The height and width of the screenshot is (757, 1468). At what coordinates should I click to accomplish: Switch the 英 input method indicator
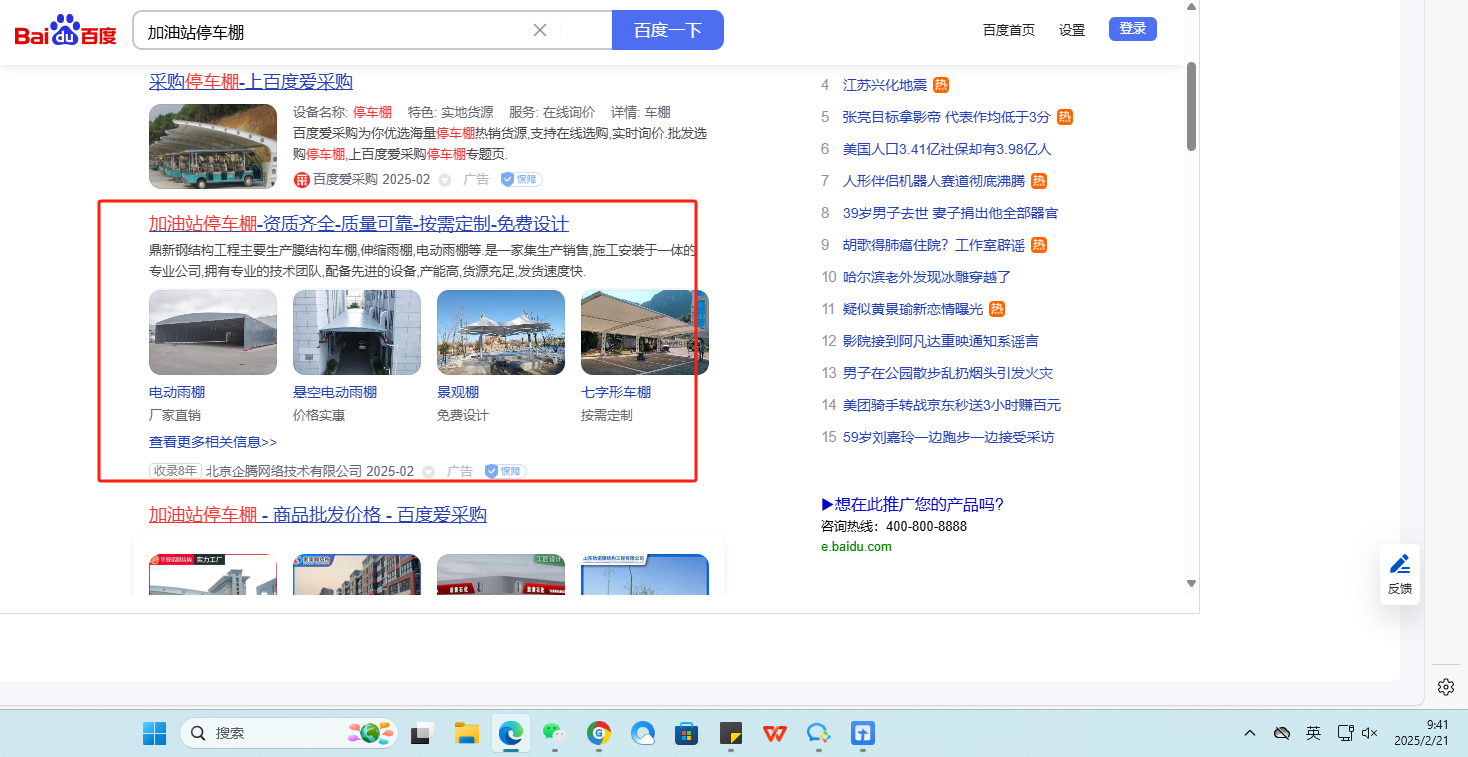click(1313, 733)
